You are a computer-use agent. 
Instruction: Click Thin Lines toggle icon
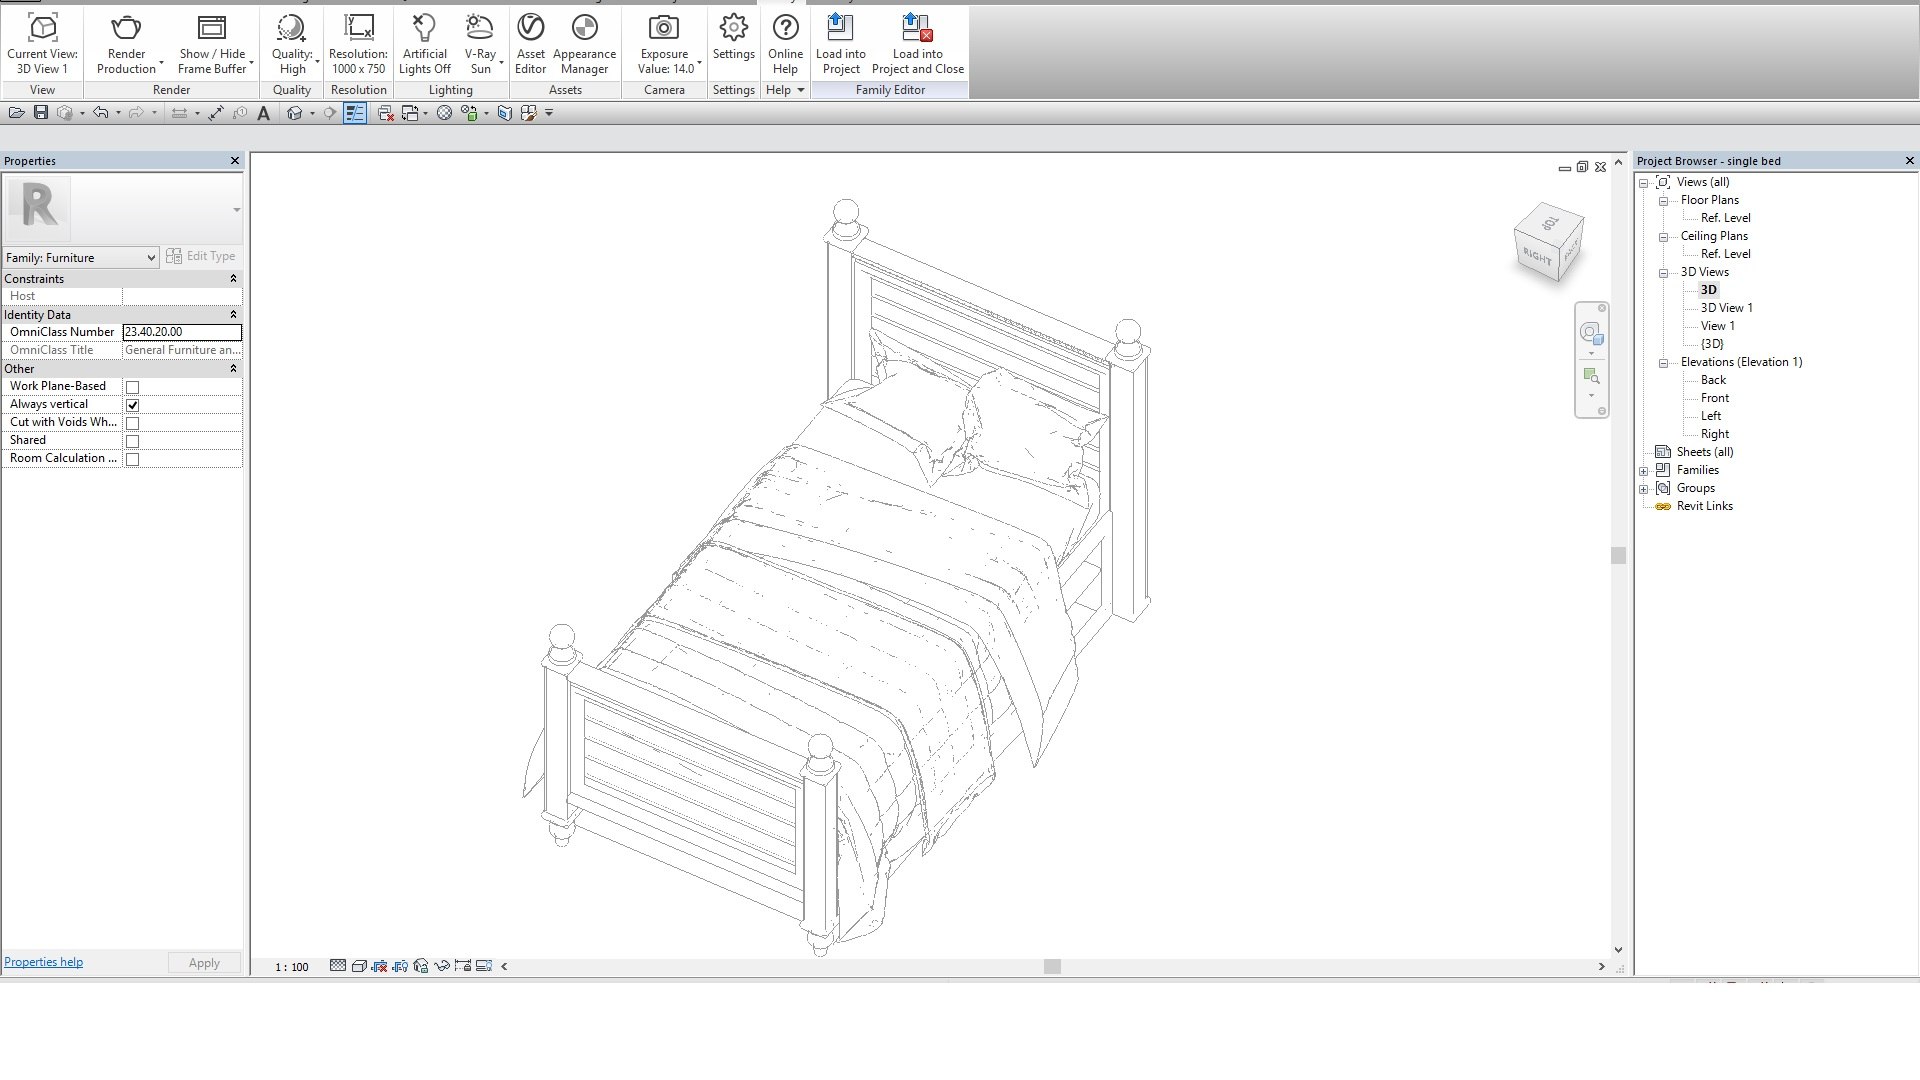pyautogui.click(x=355, y=113)
